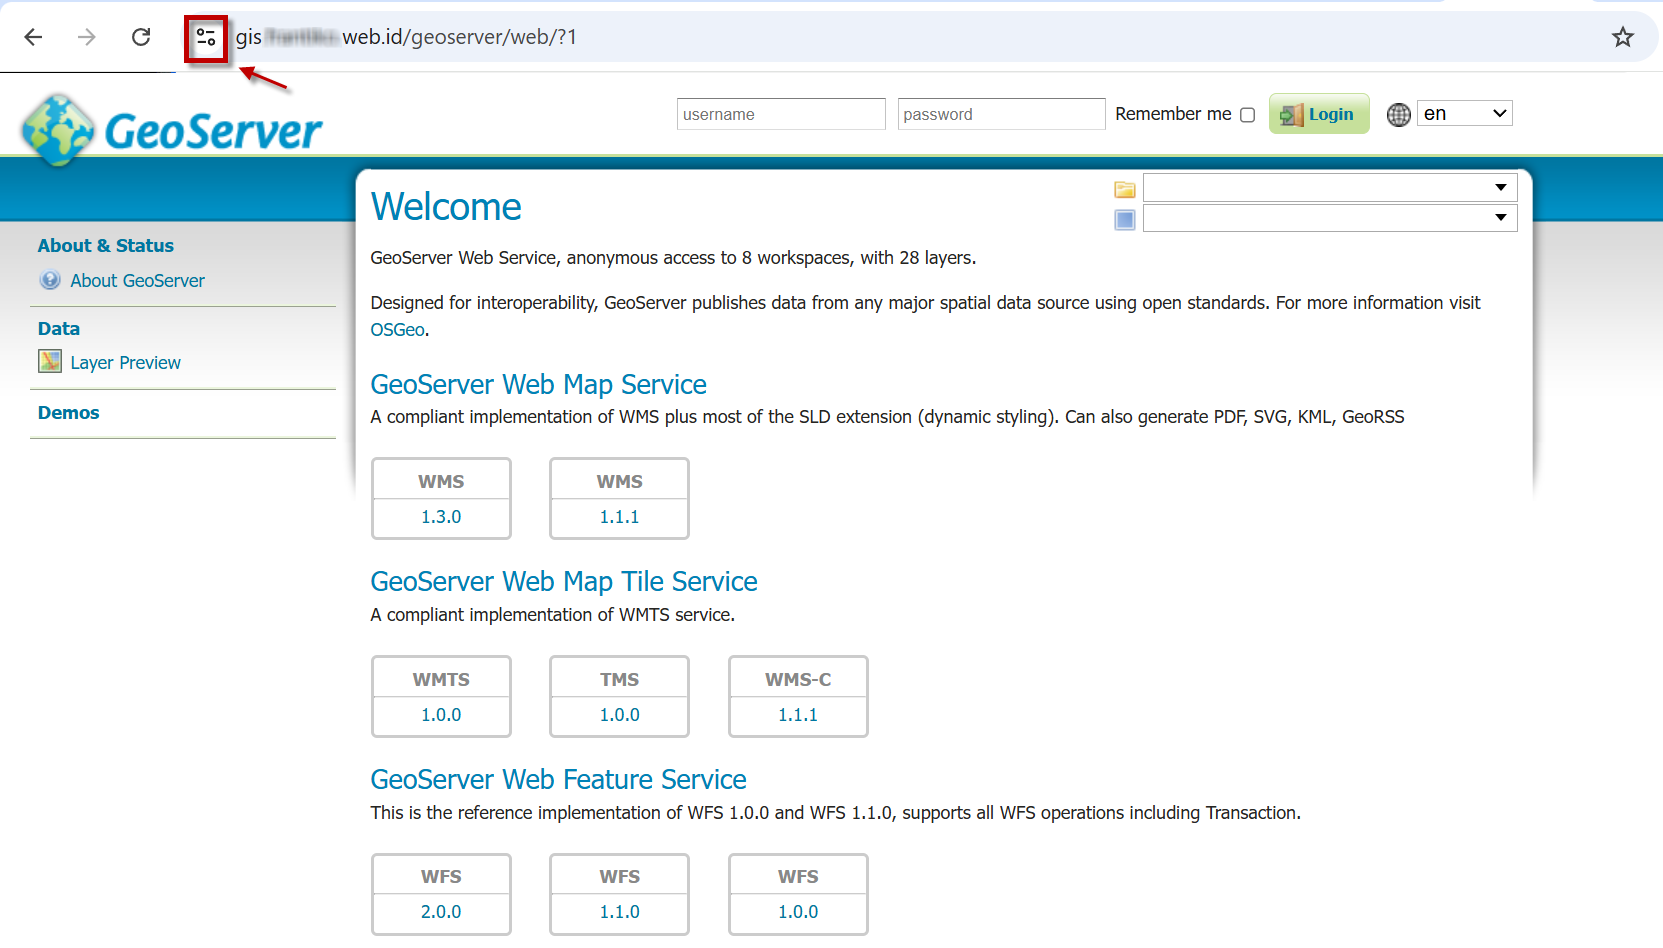
Task: Click the About GeoServer info icon
Action: tap(50, 281)
